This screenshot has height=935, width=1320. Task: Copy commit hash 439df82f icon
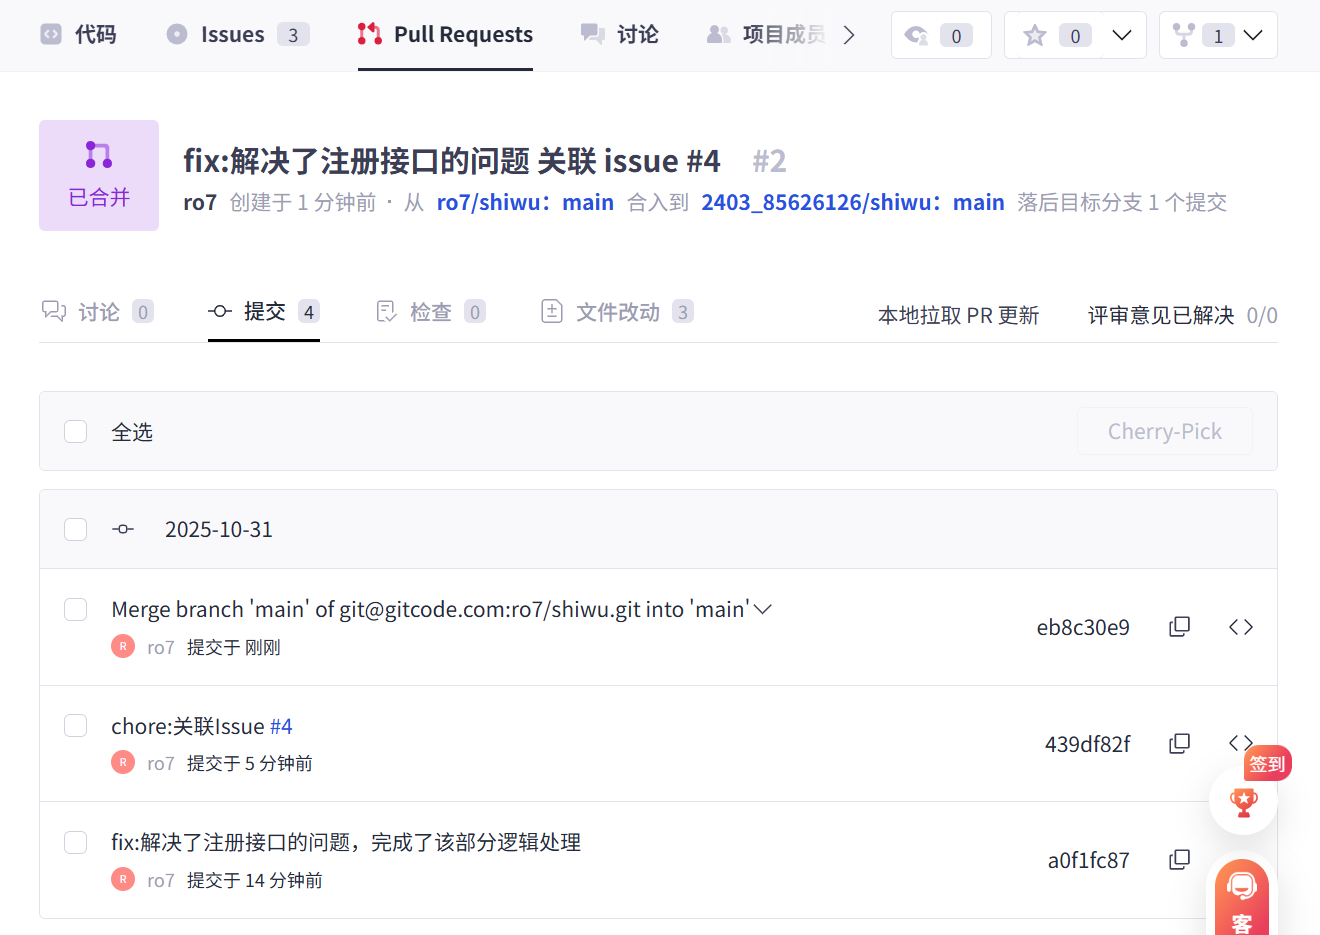[1180, 743]
